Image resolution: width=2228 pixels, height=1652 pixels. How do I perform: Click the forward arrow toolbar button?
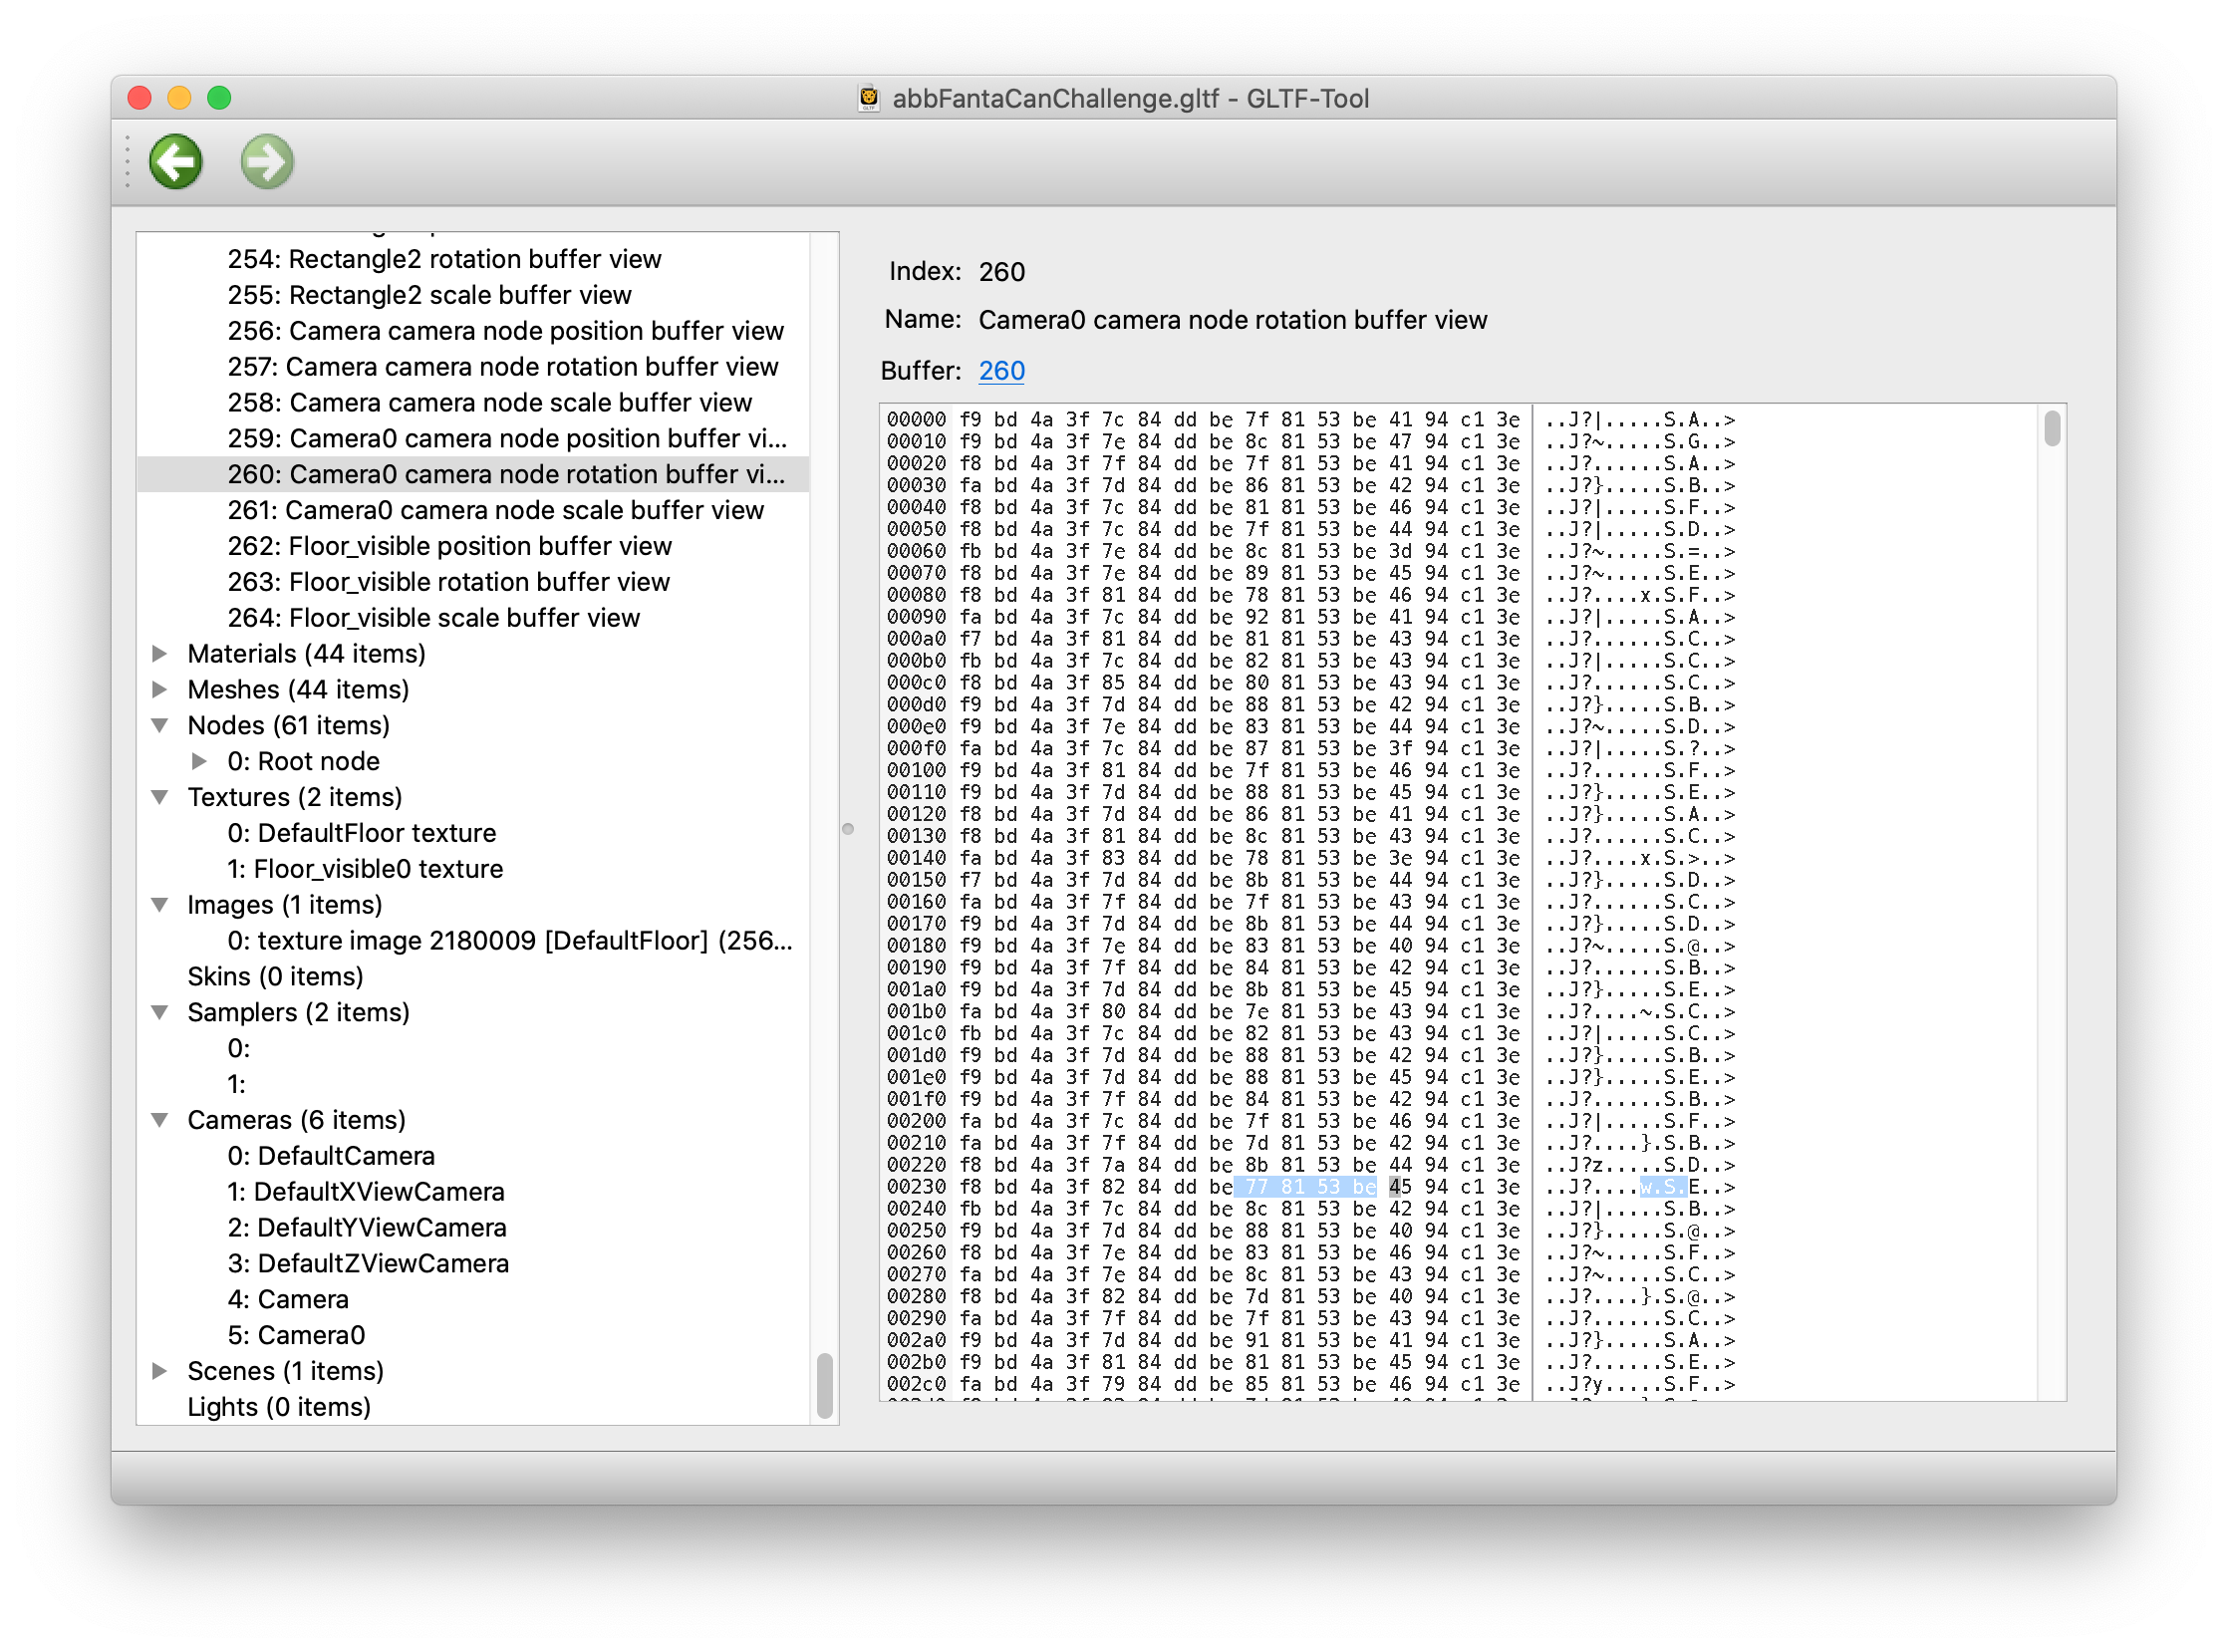tap(267, 162)
